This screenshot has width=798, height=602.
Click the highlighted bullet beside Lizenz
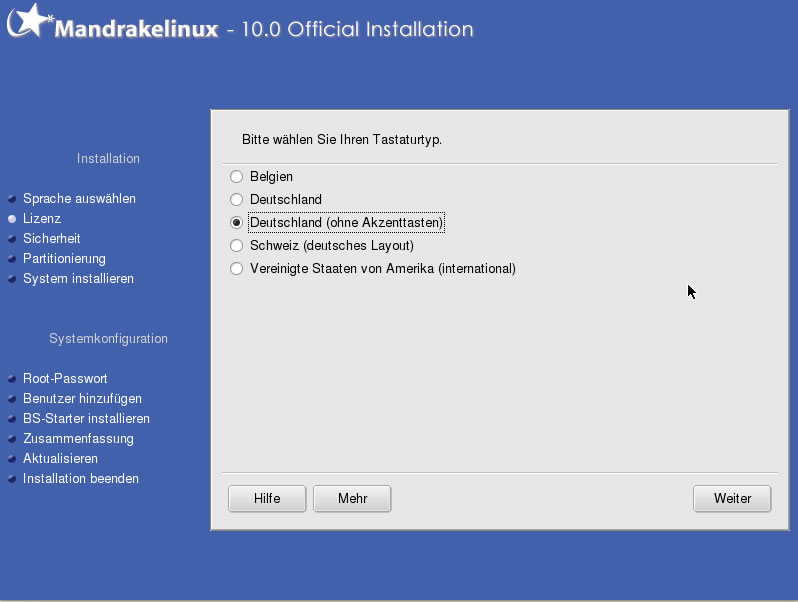(12, 219)
